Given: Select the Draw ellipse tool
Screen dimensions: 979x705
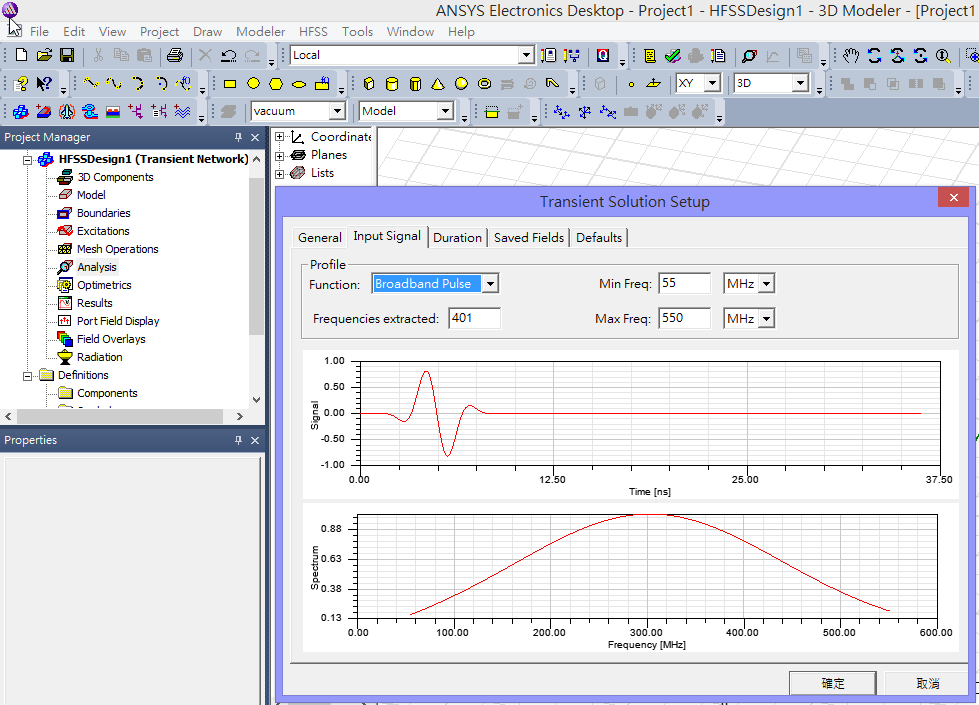Looking at the screenshot, I should point(299,84).
